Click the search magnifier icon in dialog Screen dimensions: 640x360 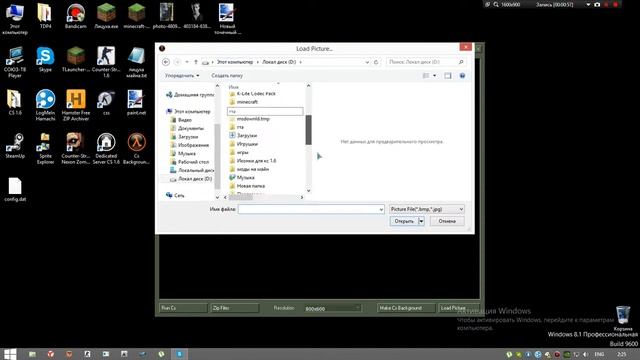click(x=461, y=62)
